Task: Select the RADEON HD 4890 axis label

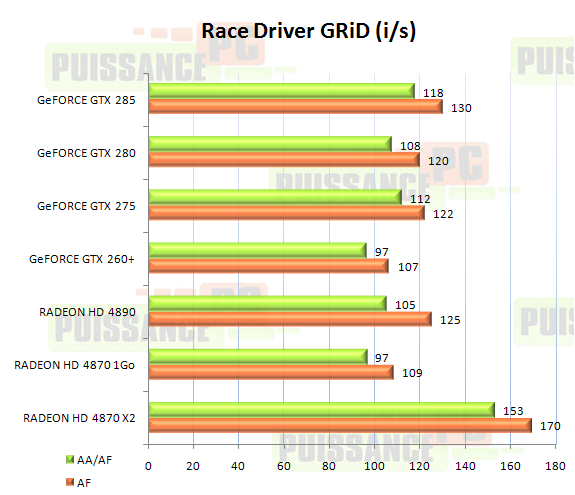Action: 87,312
